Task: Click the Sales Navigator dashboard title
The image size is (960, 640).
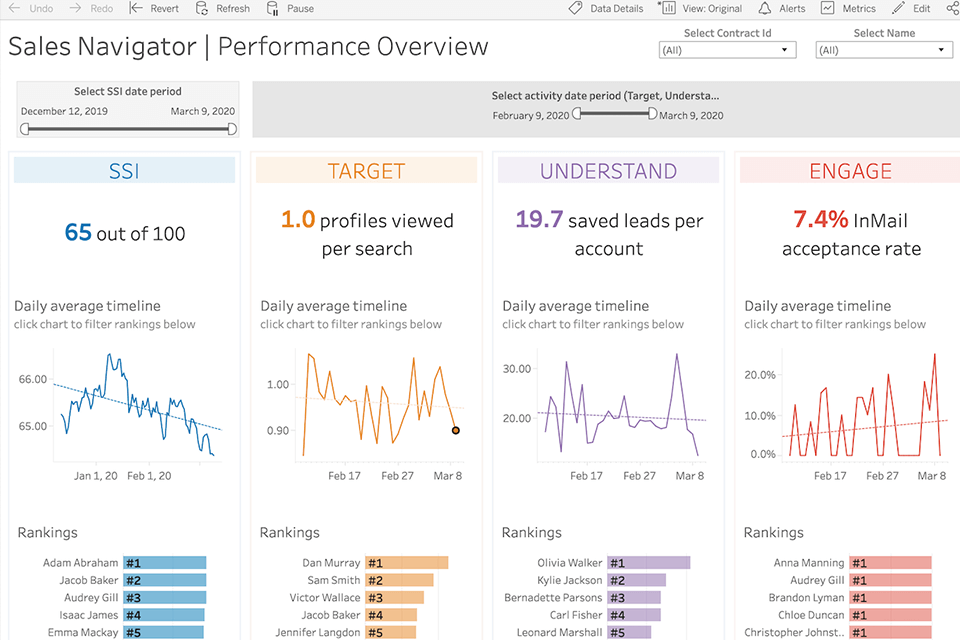Action: (x=248, y=47)
